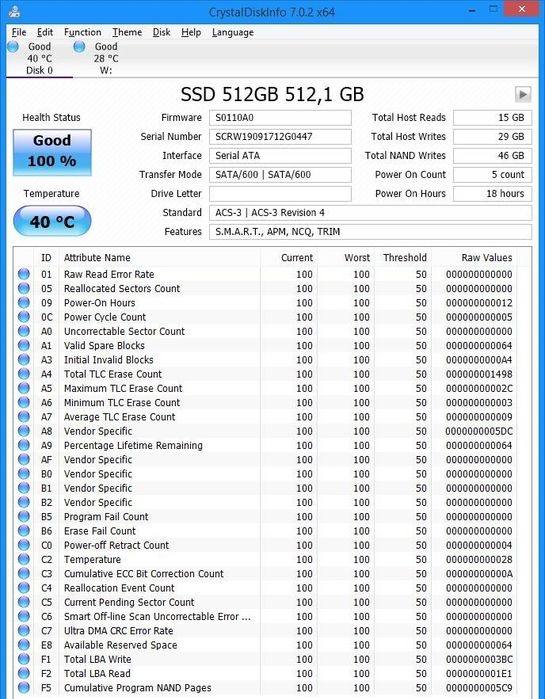Click status icon for Maximum TLC Erase Count

pyautogui.click(x=24, y=388)
